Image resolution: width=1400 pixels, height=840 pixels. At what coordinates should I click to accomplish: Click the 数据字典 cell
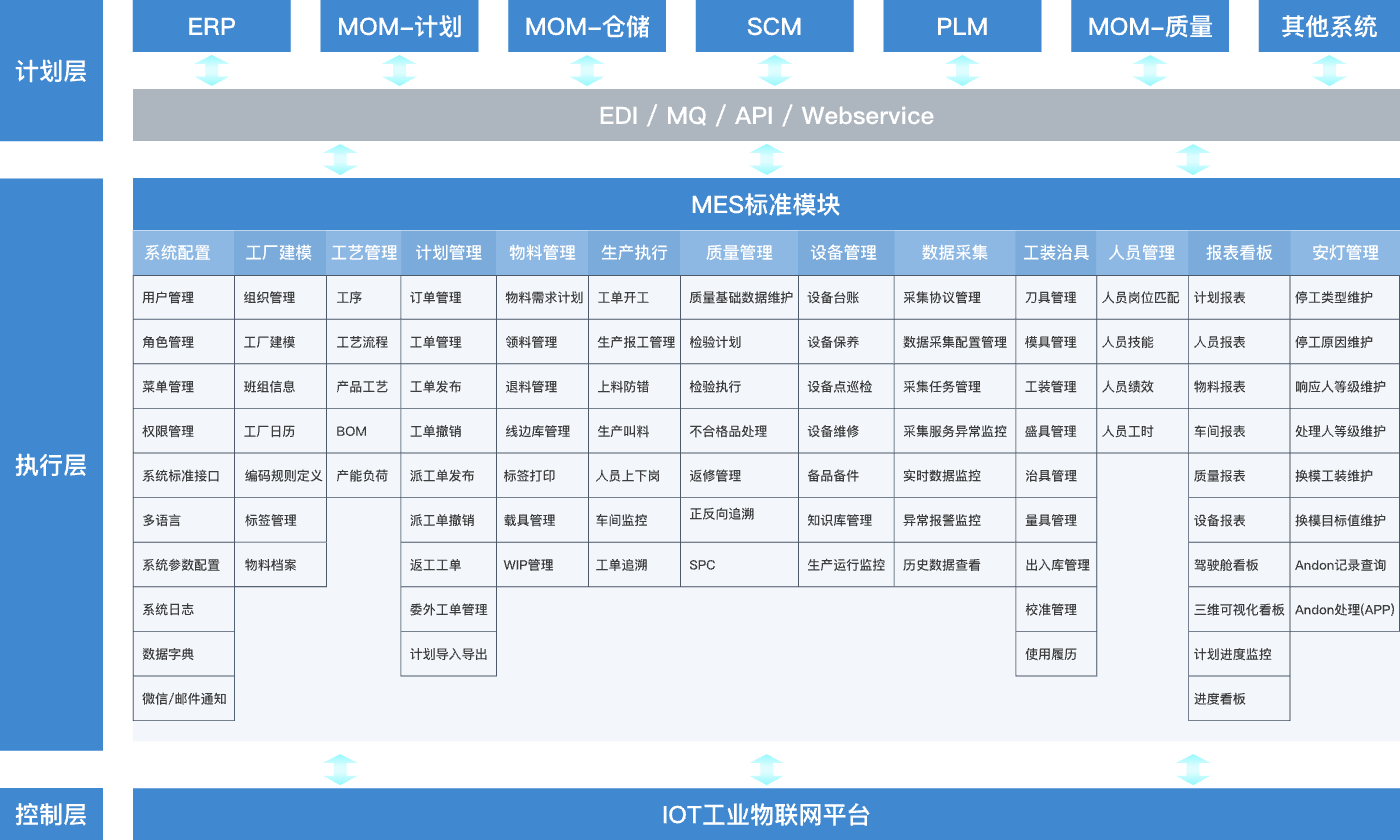click(184, 654)
